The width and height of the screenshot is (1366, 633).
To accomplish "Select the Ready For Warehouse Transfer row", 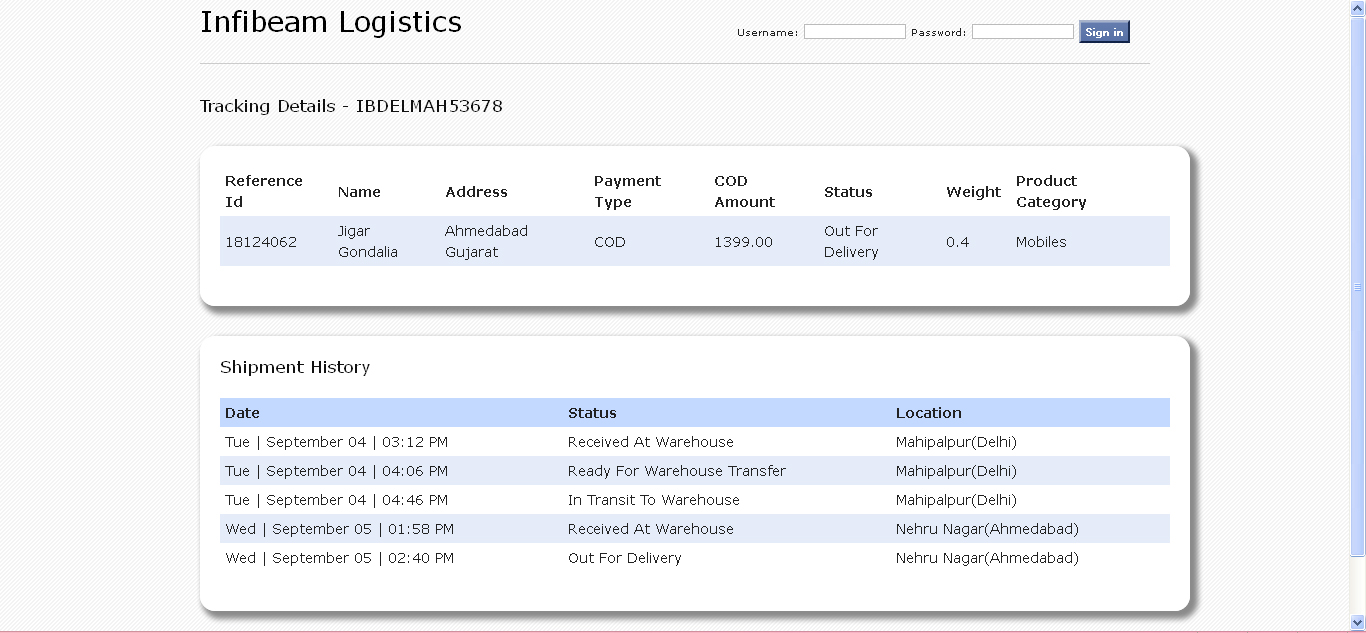I will coord(676,471).
